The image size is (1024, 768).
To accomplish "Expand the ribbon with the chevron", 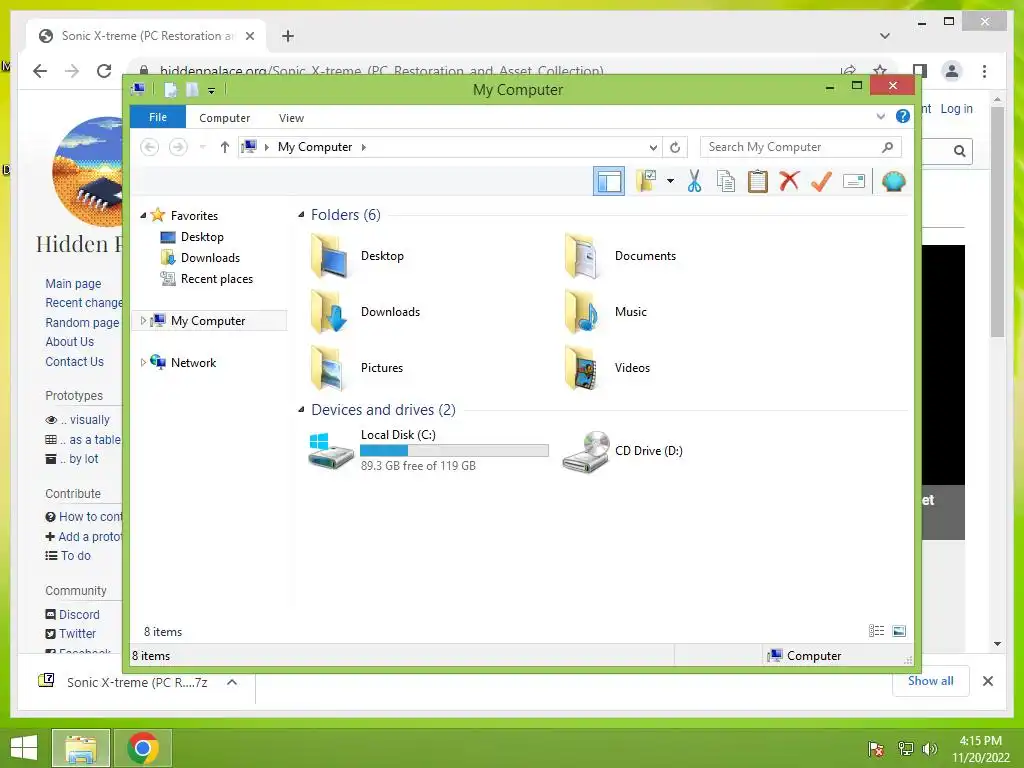I will [x=881, y=117].
